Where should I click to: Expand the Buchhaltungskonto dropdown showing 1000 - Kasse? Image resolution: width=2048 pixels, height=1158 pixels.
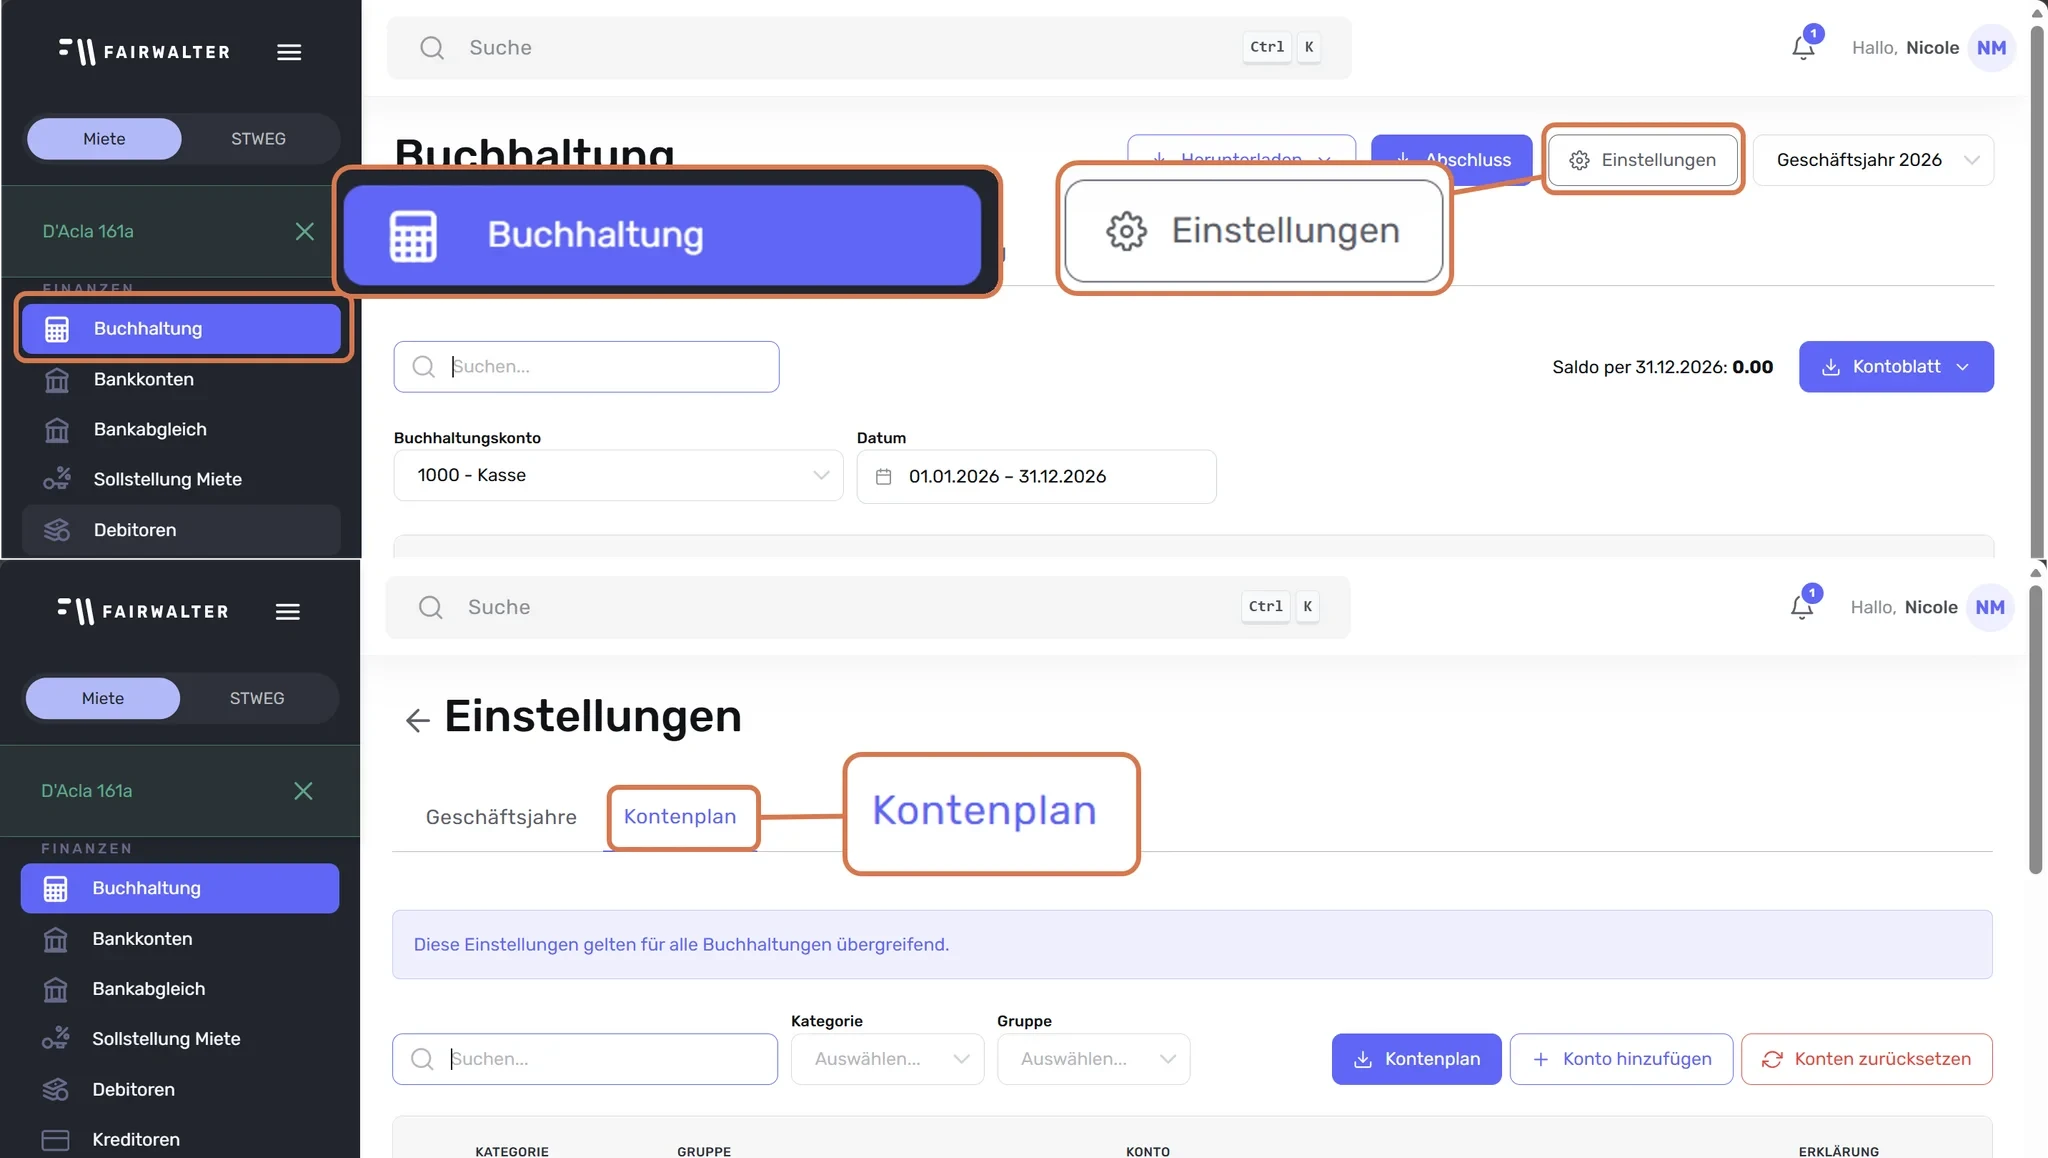(618, 476)
